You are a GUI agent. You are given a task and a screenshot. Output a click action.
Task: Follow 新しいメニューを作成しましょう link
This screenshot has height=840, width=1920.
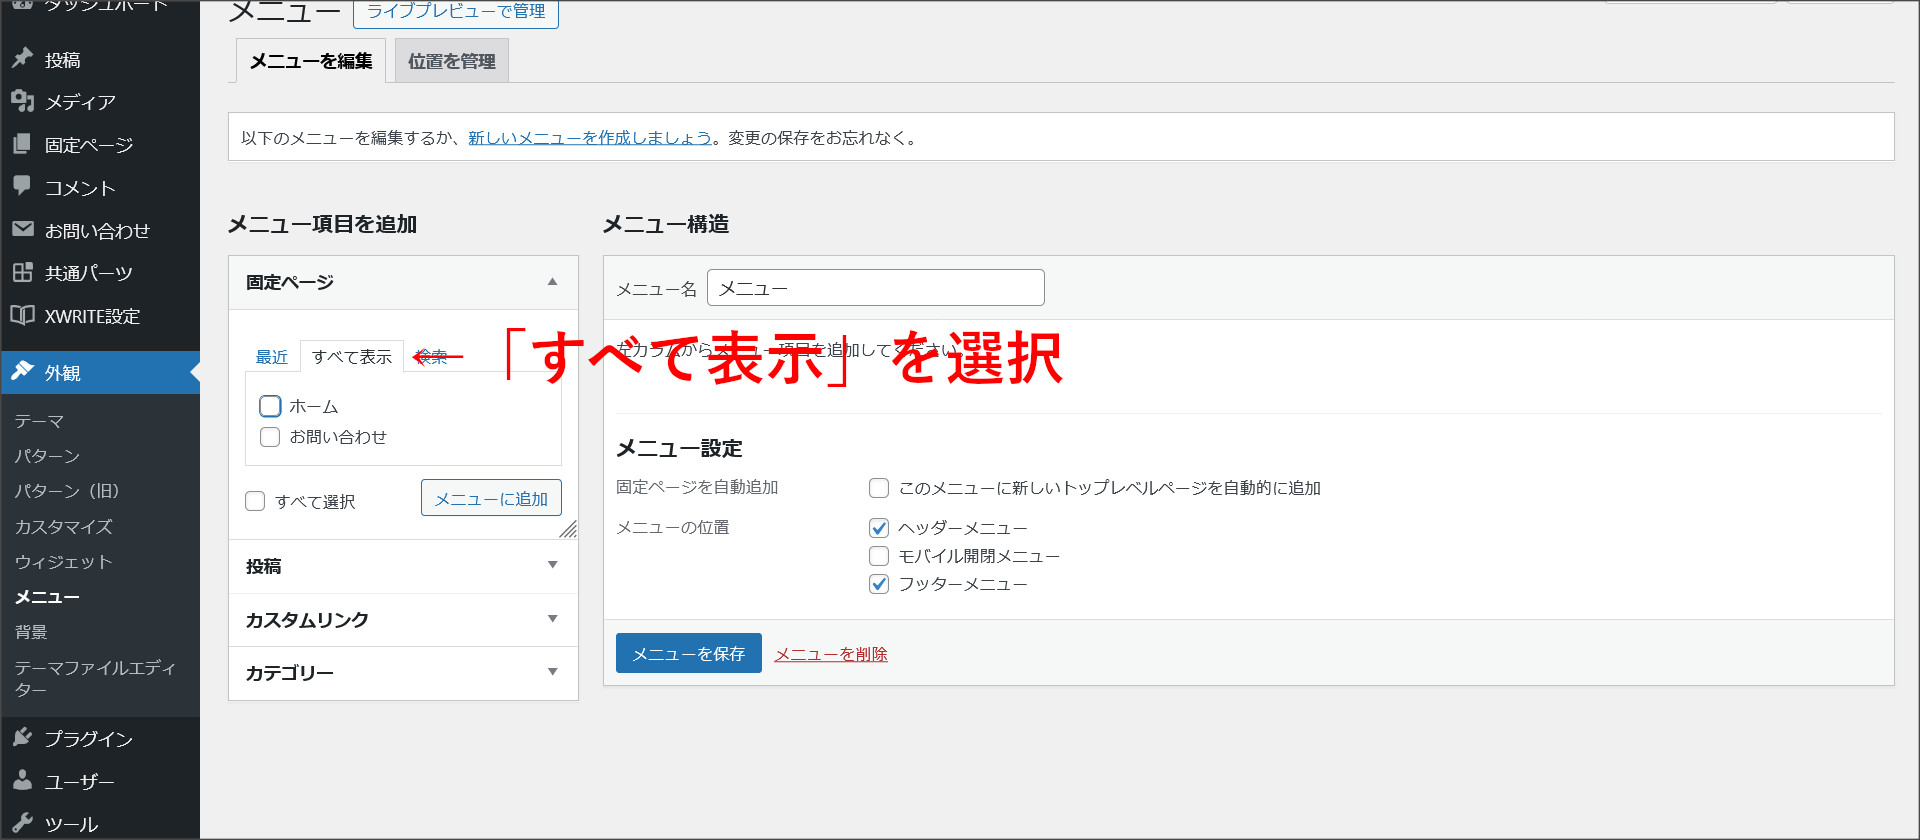(590, 138)
